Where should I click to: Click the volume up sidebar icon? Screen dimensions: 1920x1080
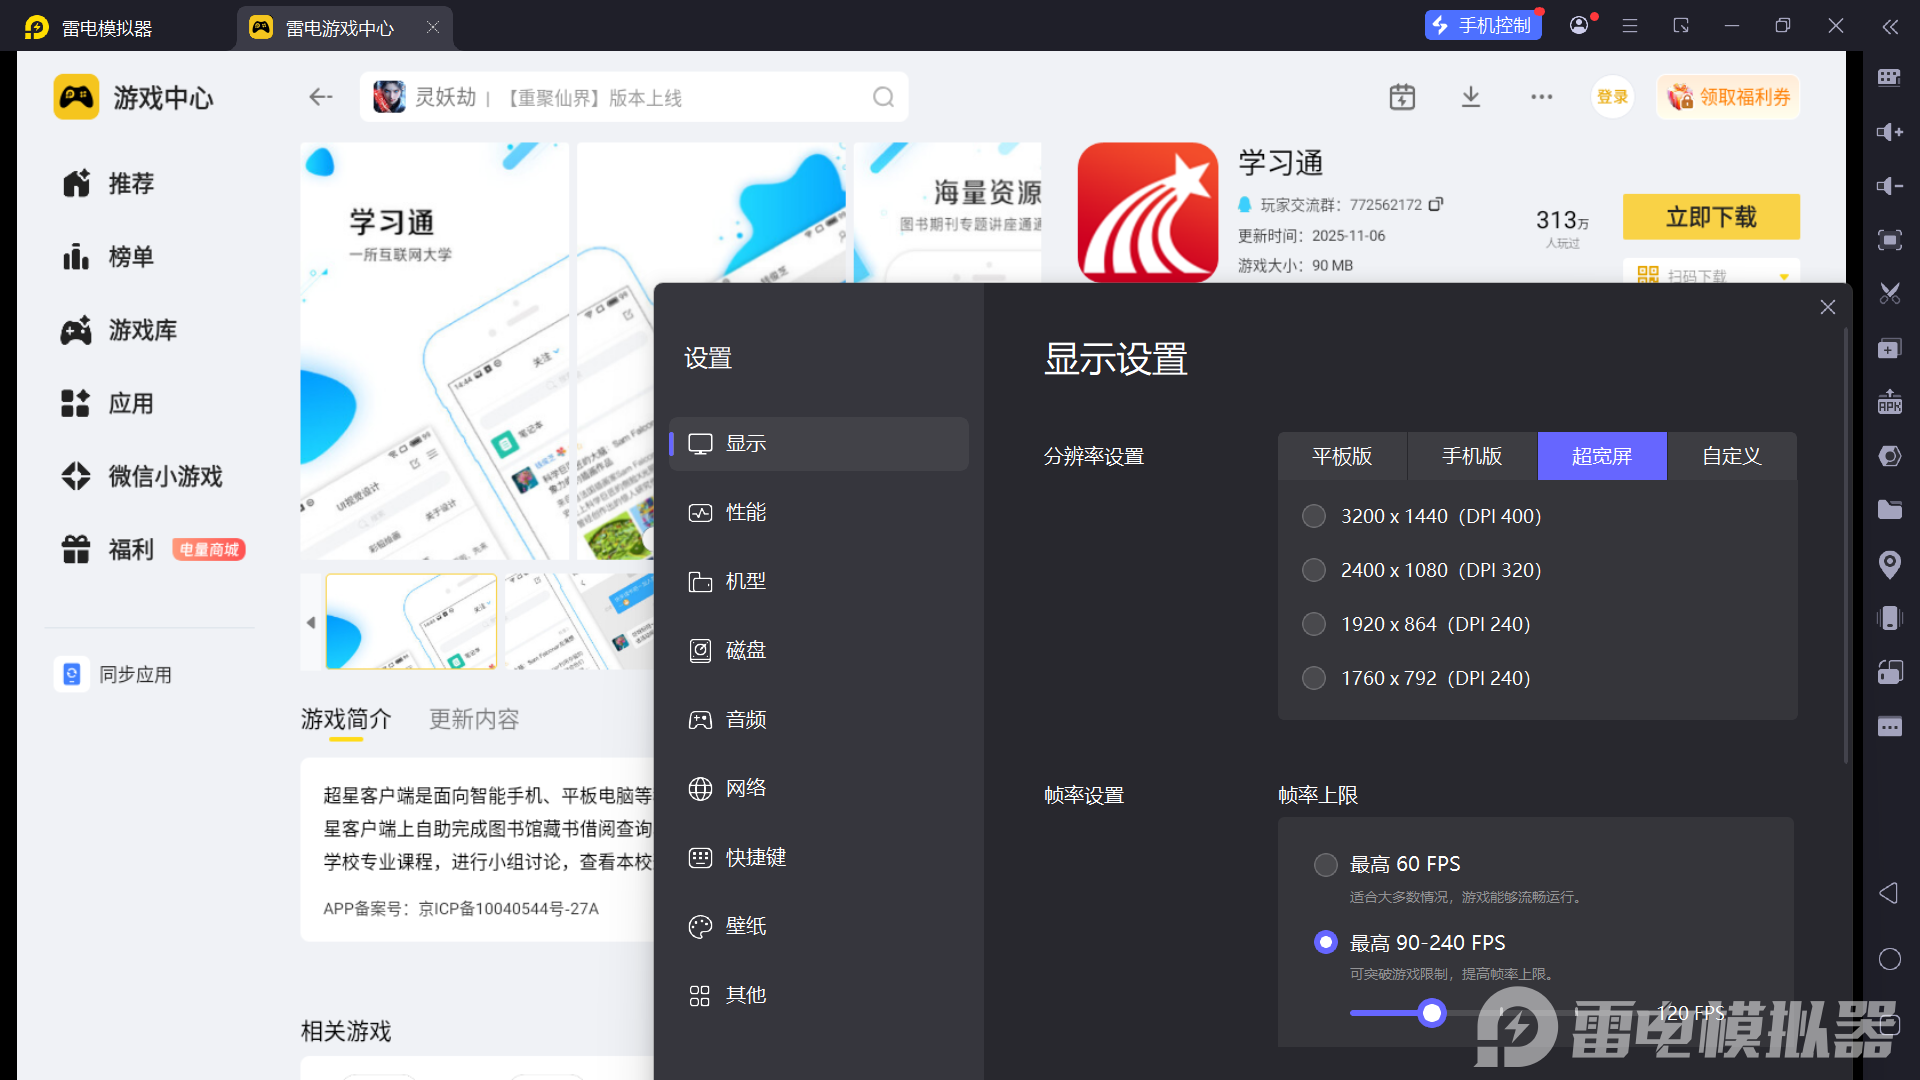pos(1889,132)
